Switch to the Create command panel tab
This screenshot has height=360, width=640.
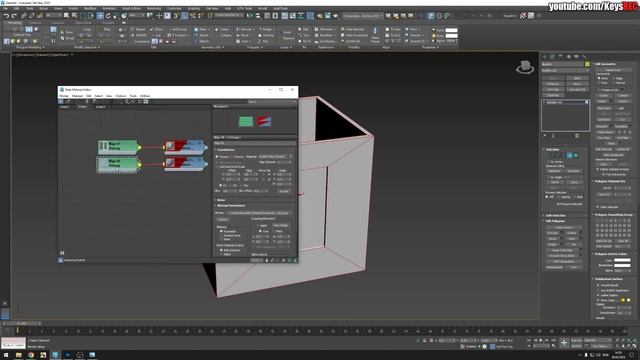click(545, 56)
